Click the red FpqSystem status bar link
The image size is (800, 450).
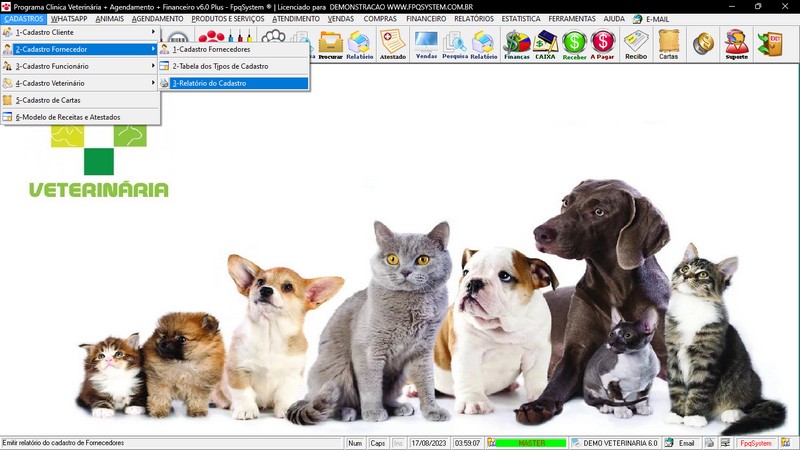pyautogui.click(x=756, y=443)
